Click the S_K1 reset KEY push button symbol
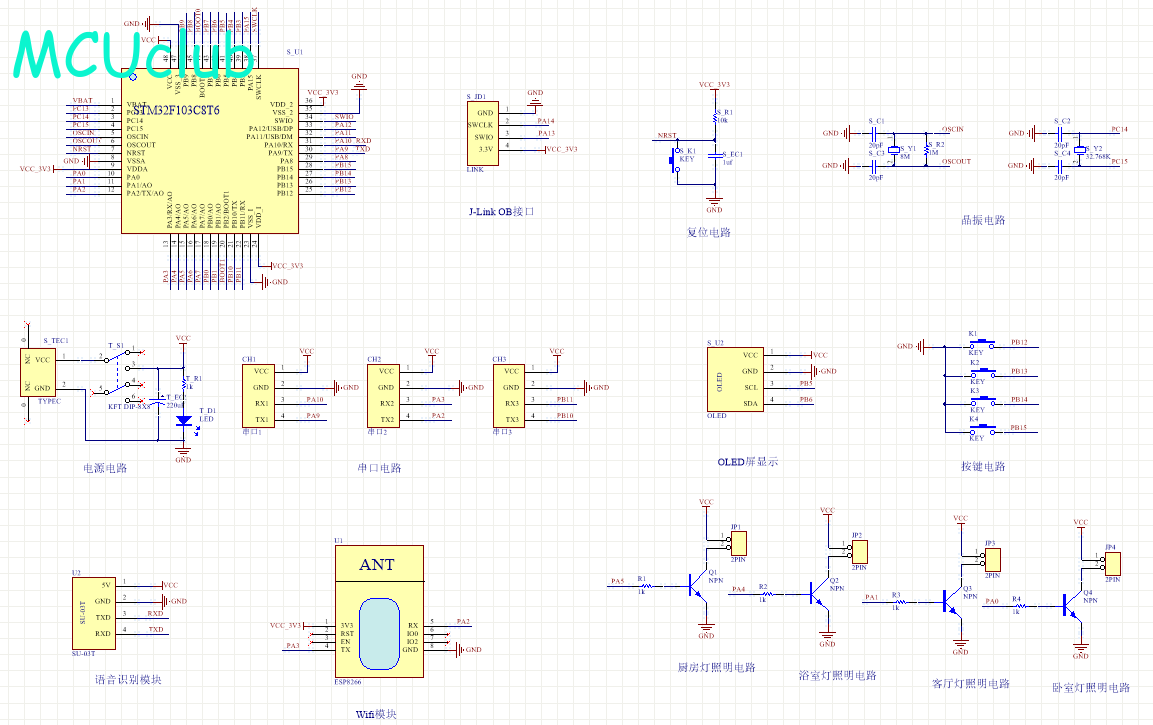 tap(675, 160)
